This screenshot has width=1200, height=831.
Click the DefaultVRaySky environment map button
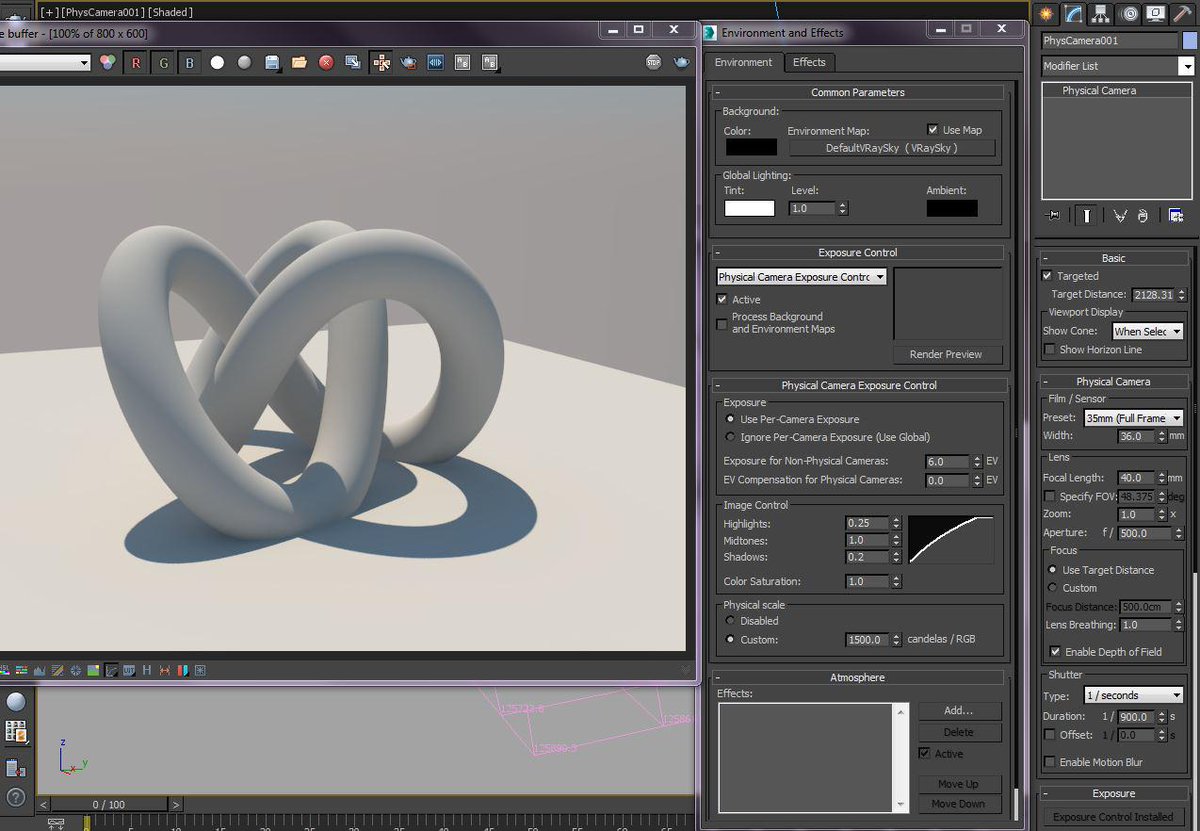pos(892,148)
